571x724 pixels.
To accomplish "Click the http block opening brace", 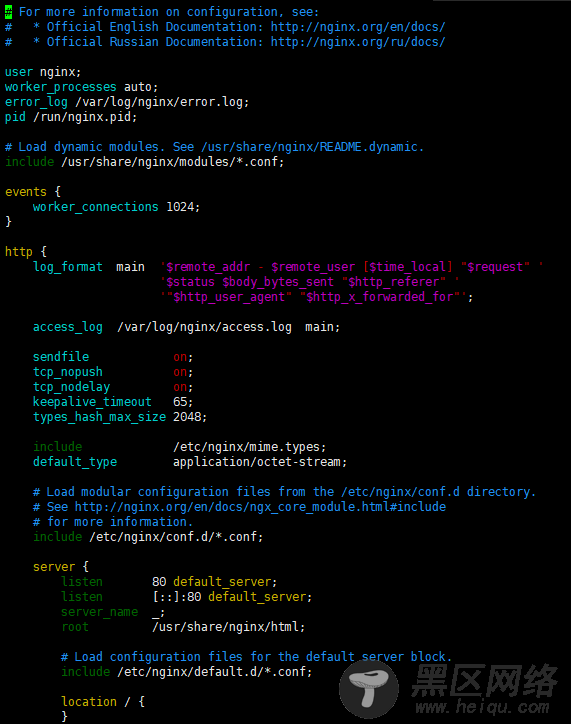I will click(x=43, y=252).
